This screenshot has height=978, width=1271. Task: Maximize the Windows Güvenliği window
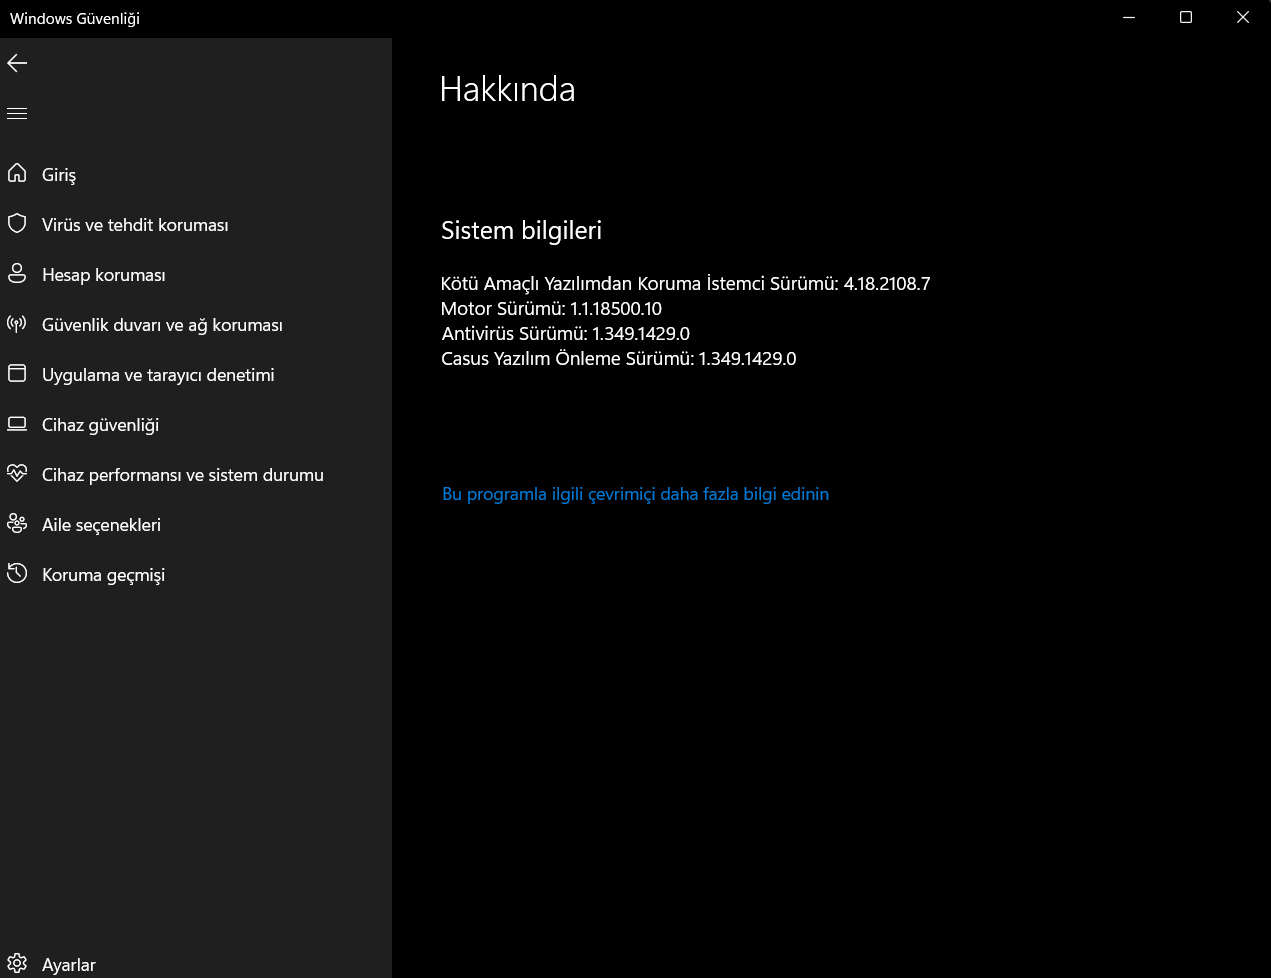coord(1186,18)
